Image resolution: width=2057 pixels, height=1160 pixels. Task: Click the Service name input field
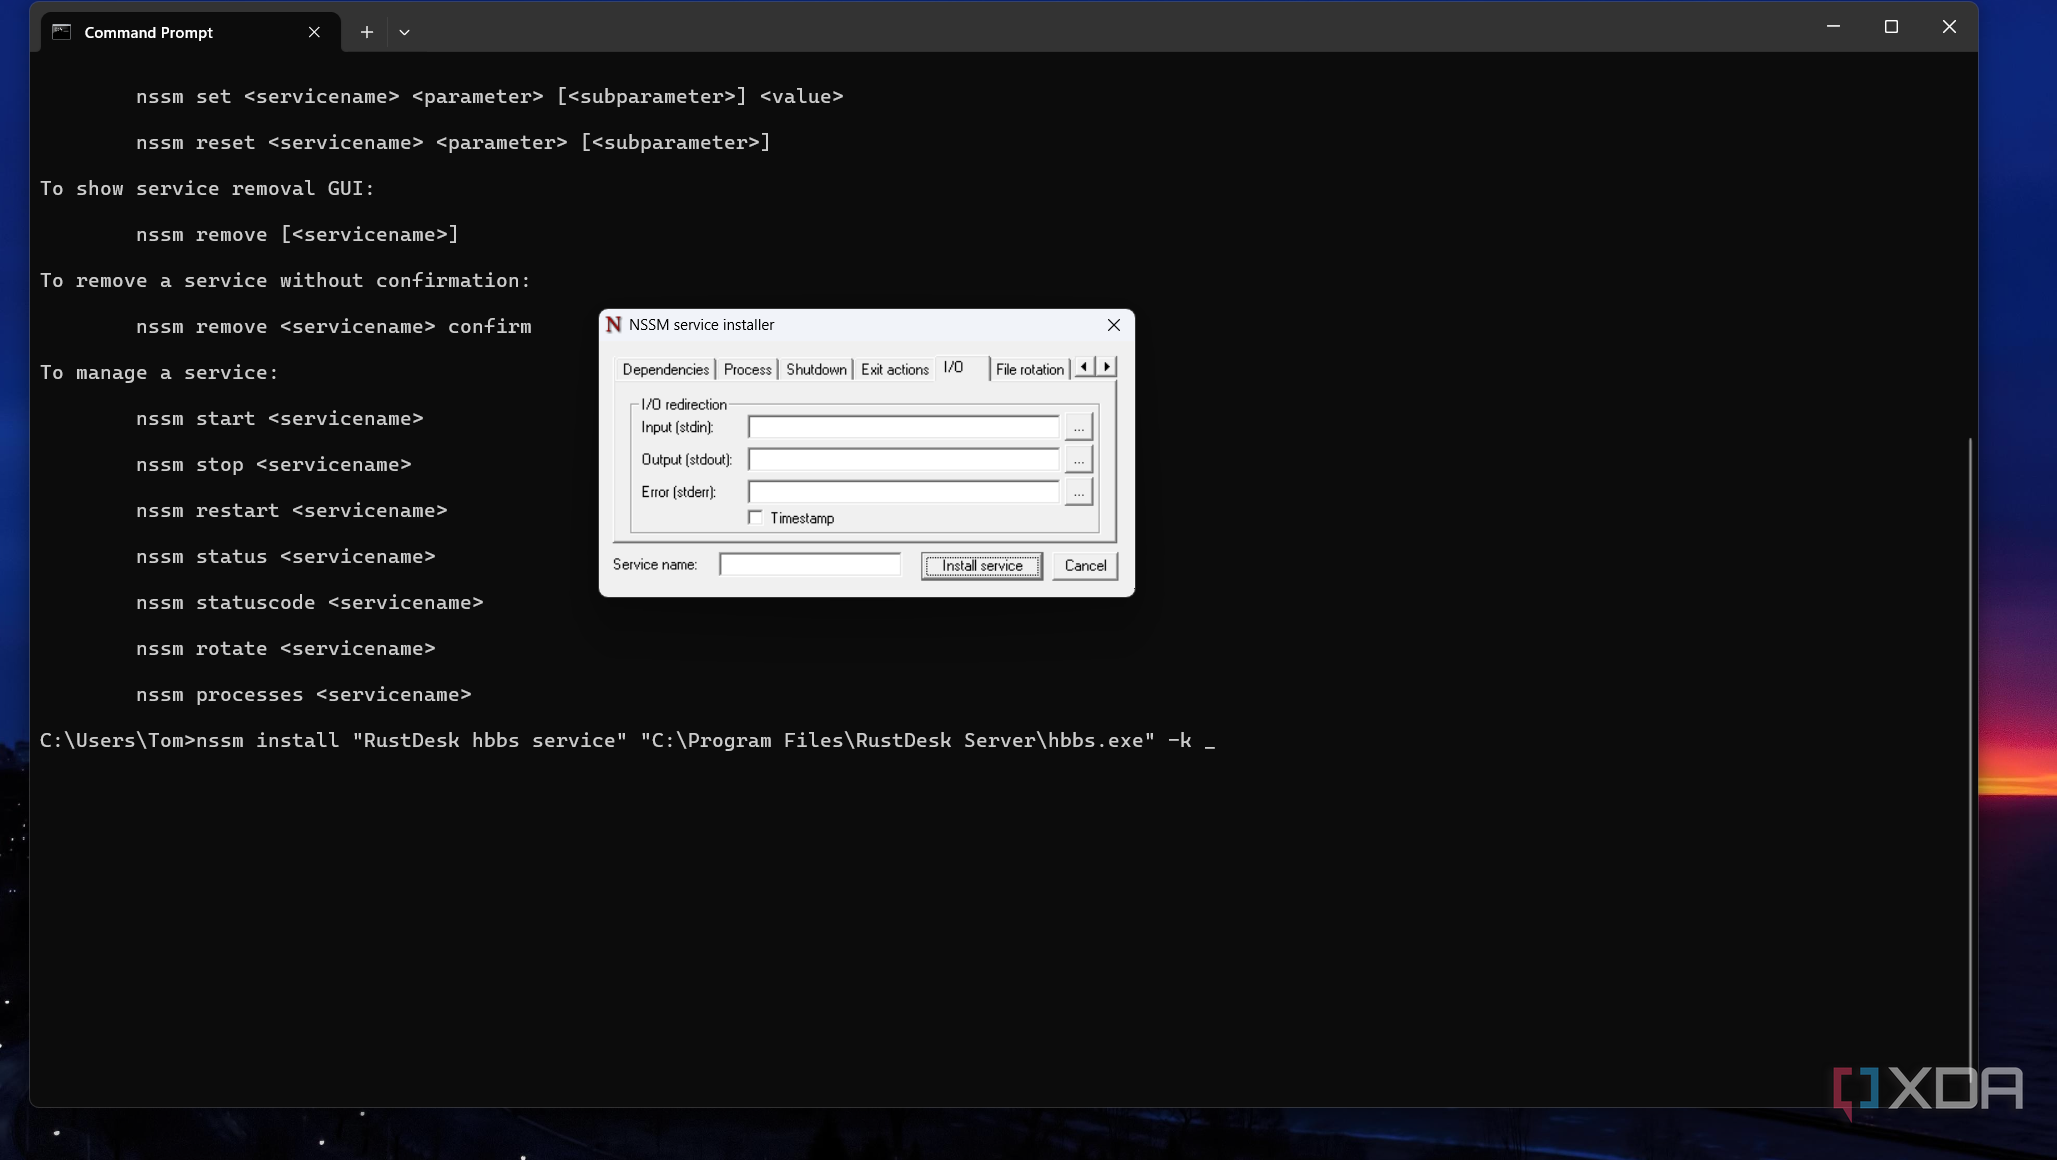tap(809, 566)
